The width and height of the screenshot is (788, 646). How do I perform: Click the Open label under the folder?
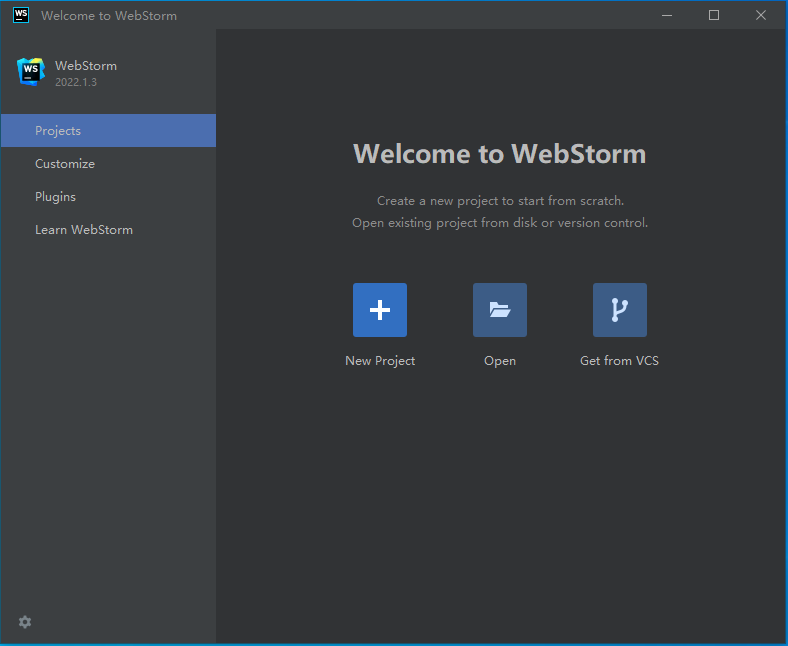pyautogui.click(x=500, y=361)
